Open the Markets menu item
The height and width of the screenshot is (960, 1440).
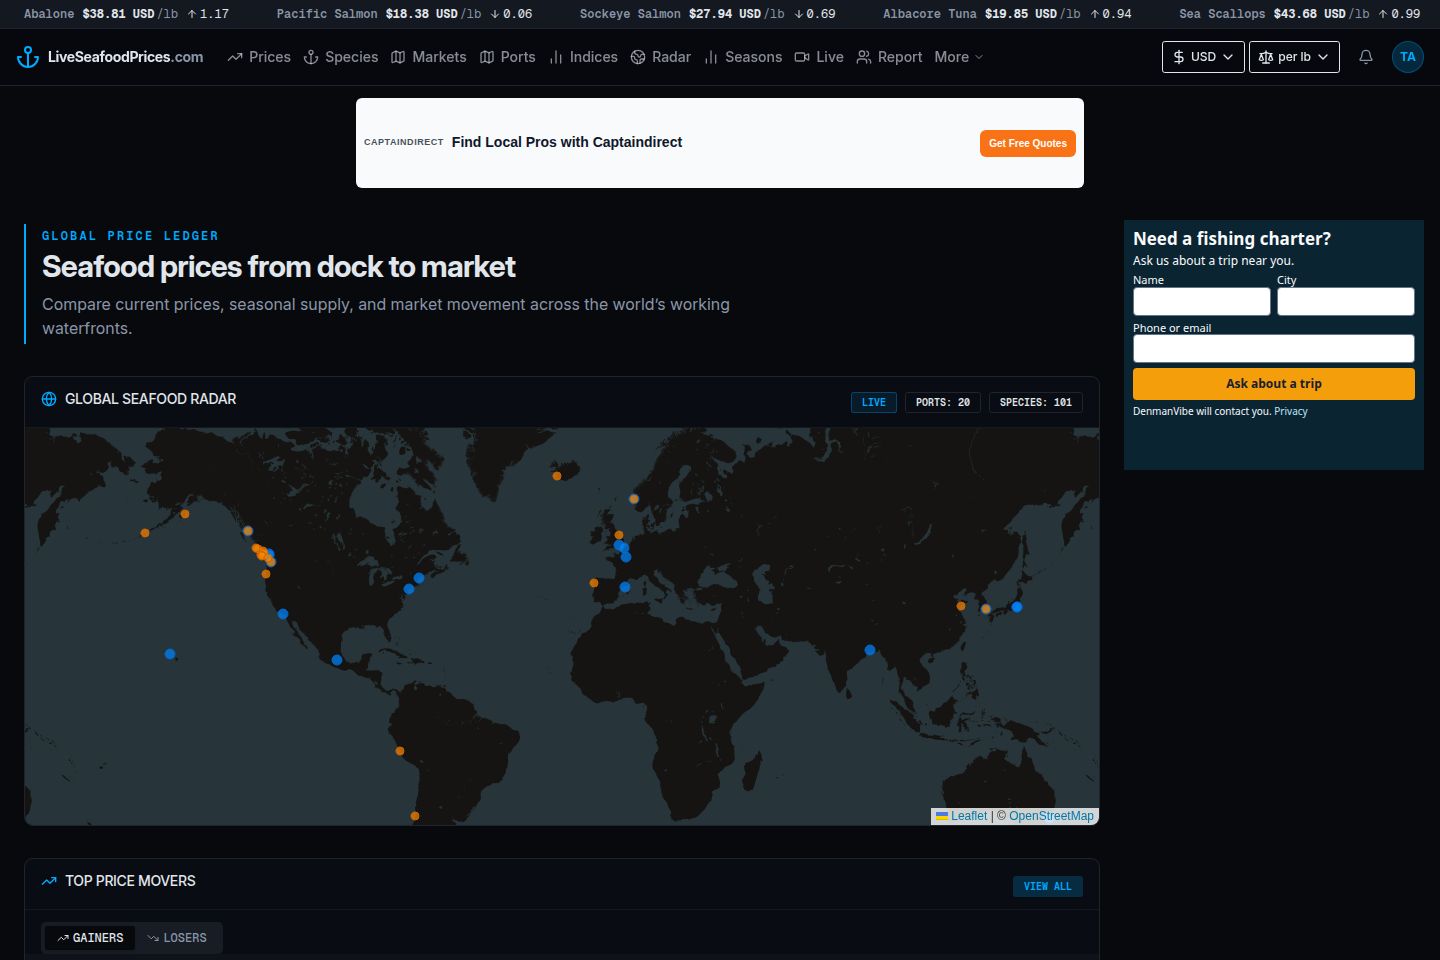click(428, 57)
